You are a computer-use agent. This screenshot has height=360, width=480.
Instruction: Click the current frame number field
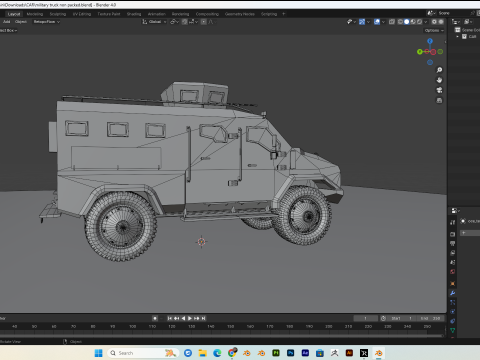(x=366, y=318)
